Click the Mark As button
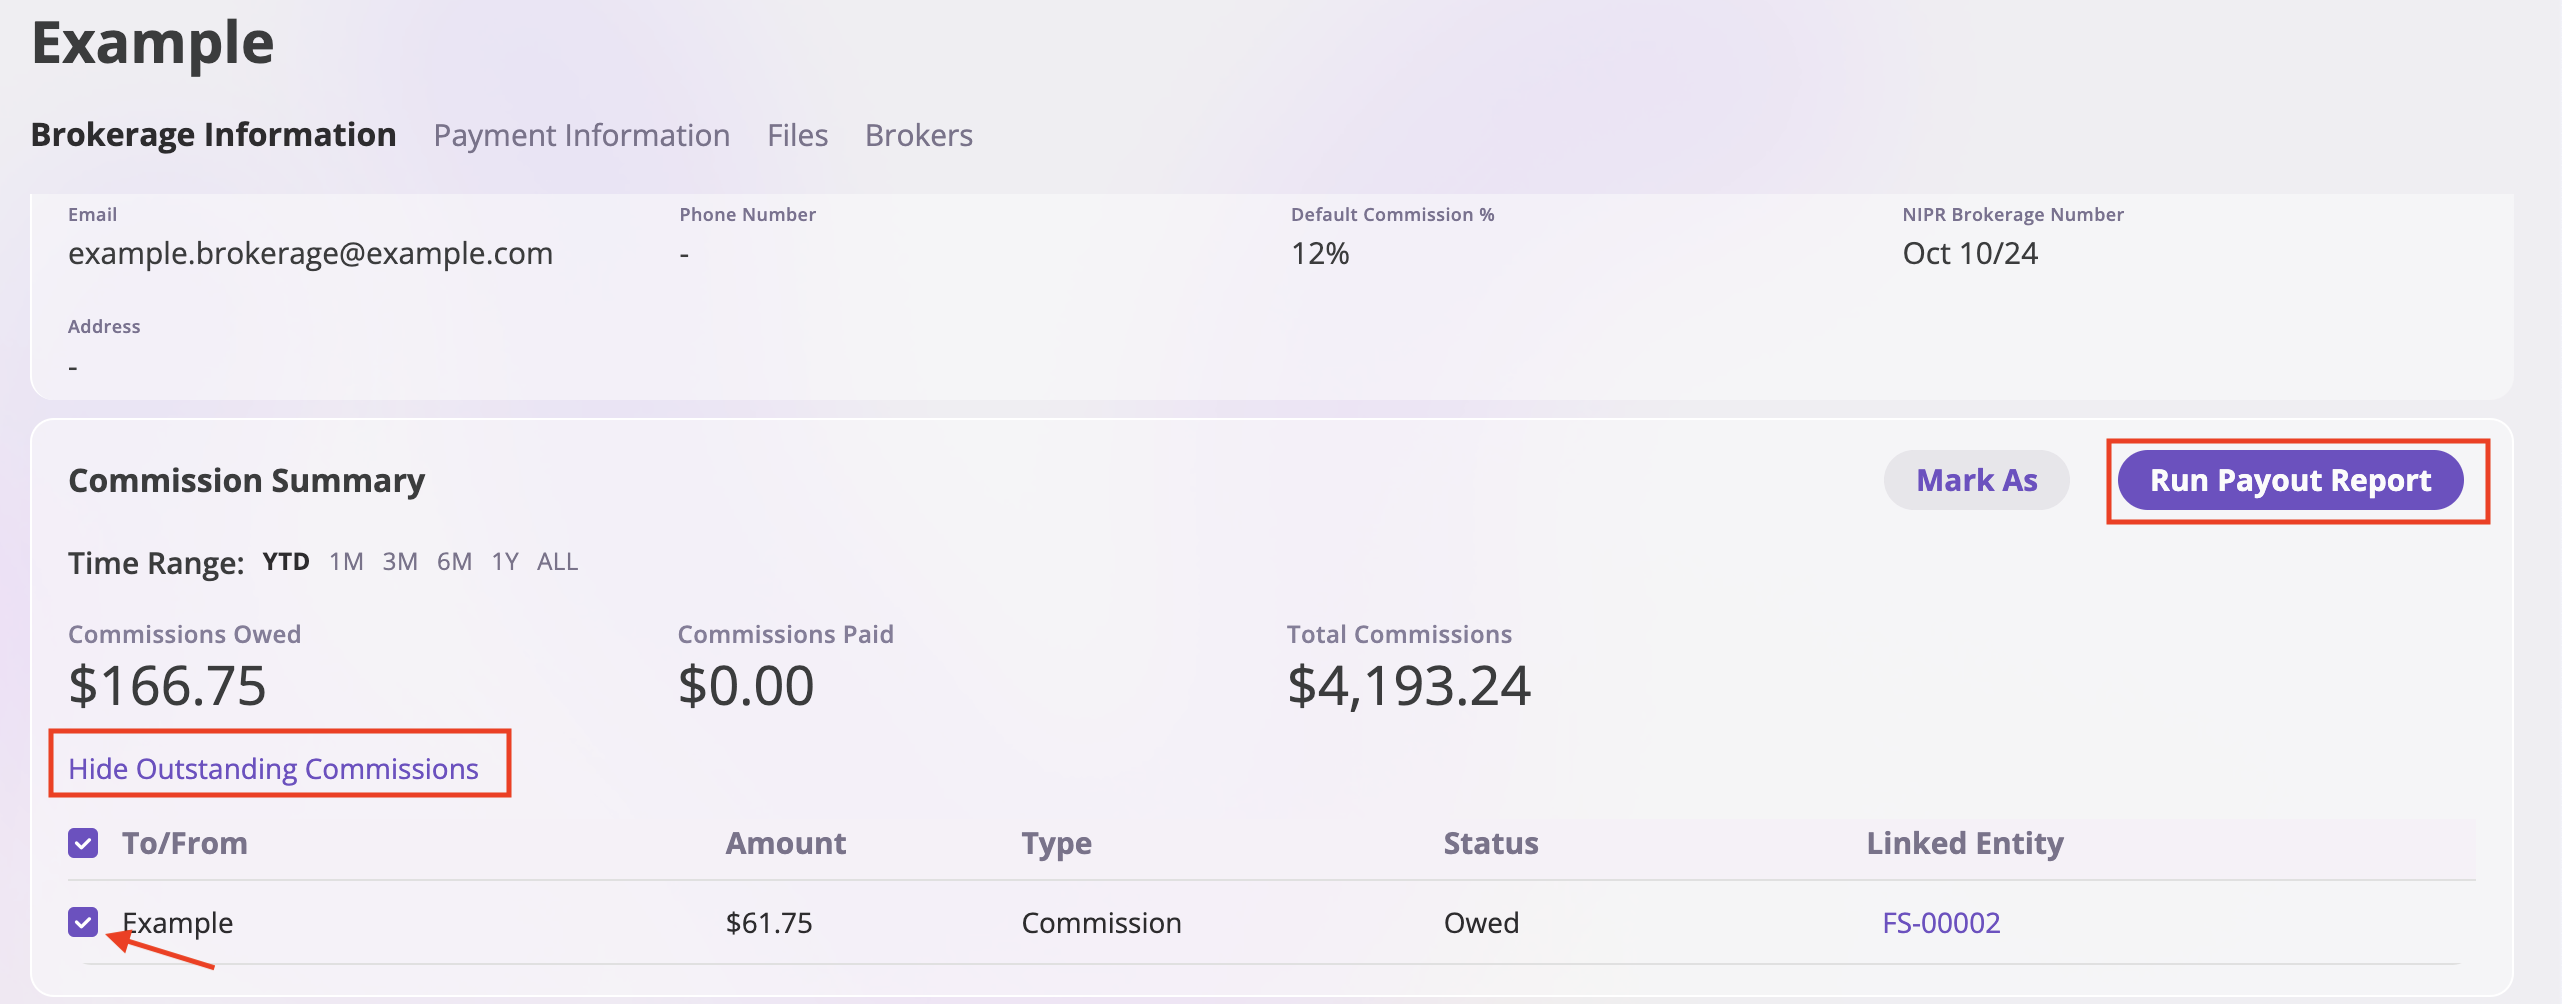Screen dimensions: 2562x1004 1976,480
